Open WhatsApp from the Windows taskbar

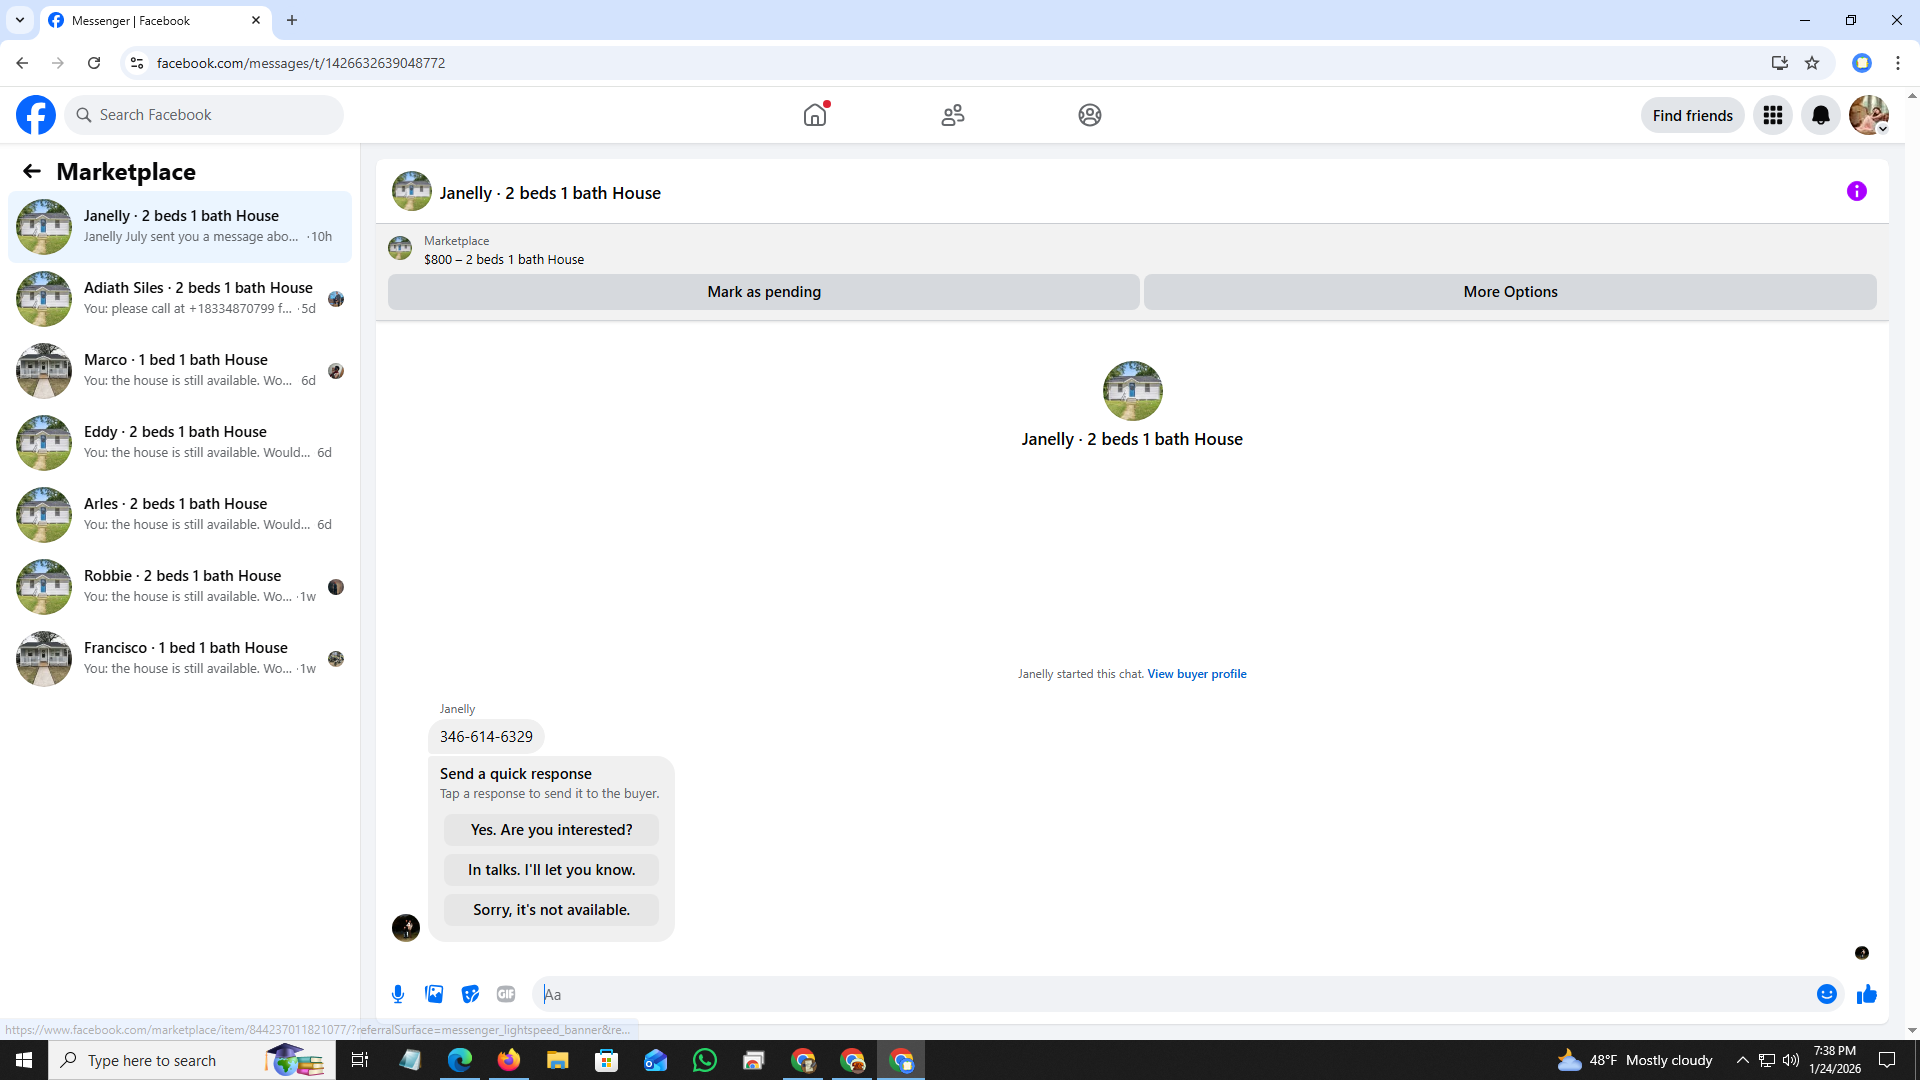coord(705,1060)
